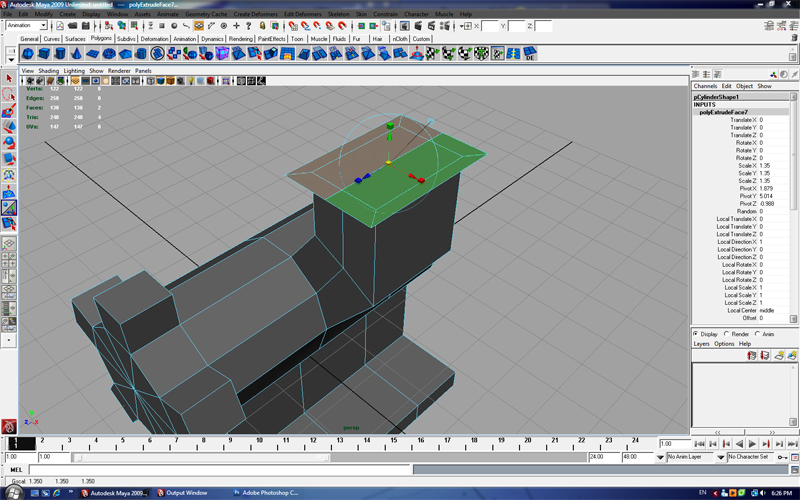Open the Layers menu in layer editor
The image size is (800, 500).
(x=703, y=344)
